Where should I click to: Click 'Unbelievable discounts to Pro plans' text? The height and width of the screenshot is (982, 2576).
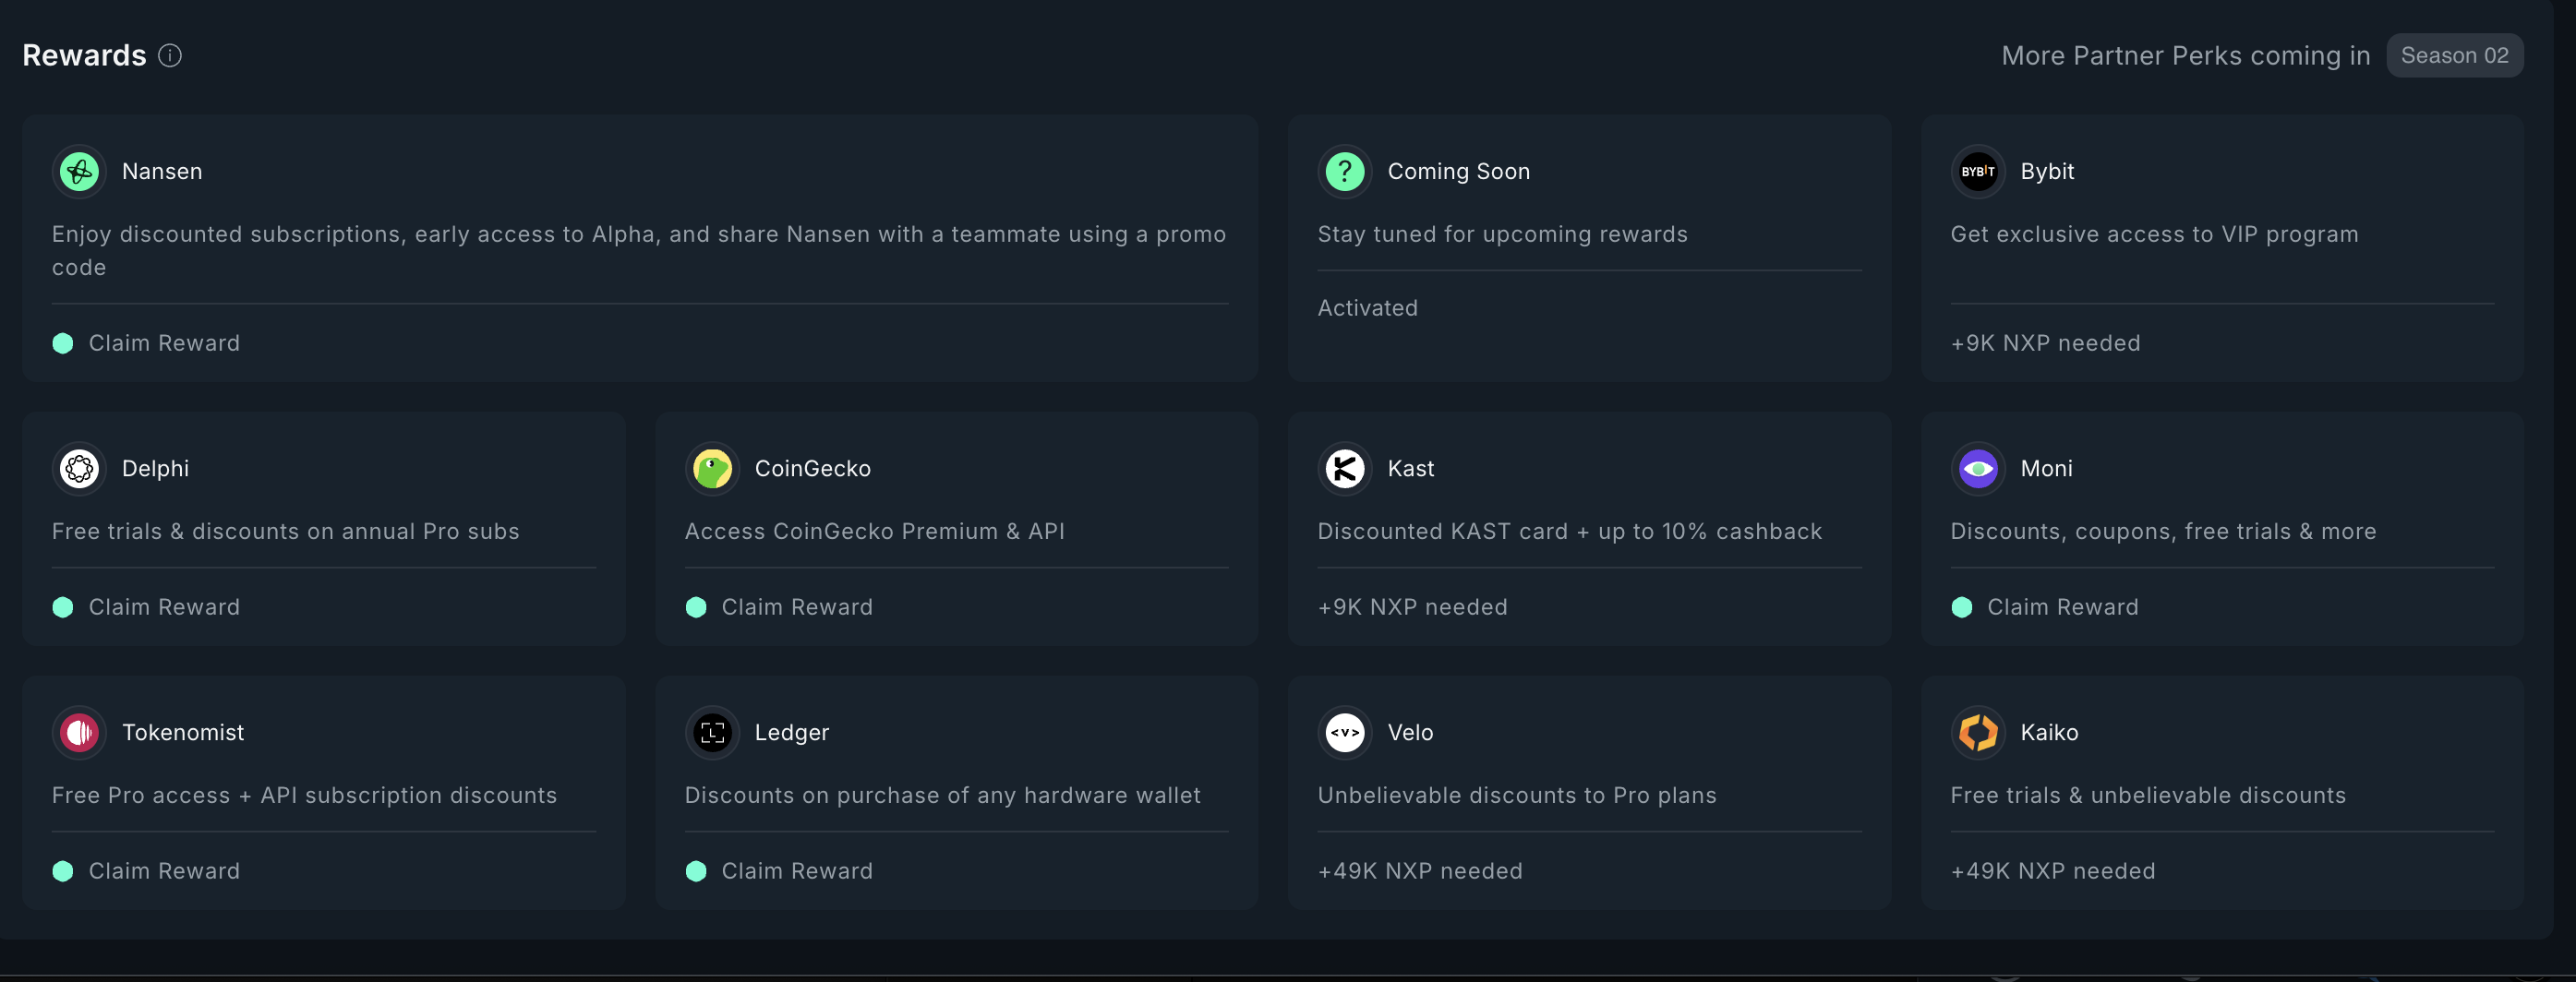tap(1516, 796)
